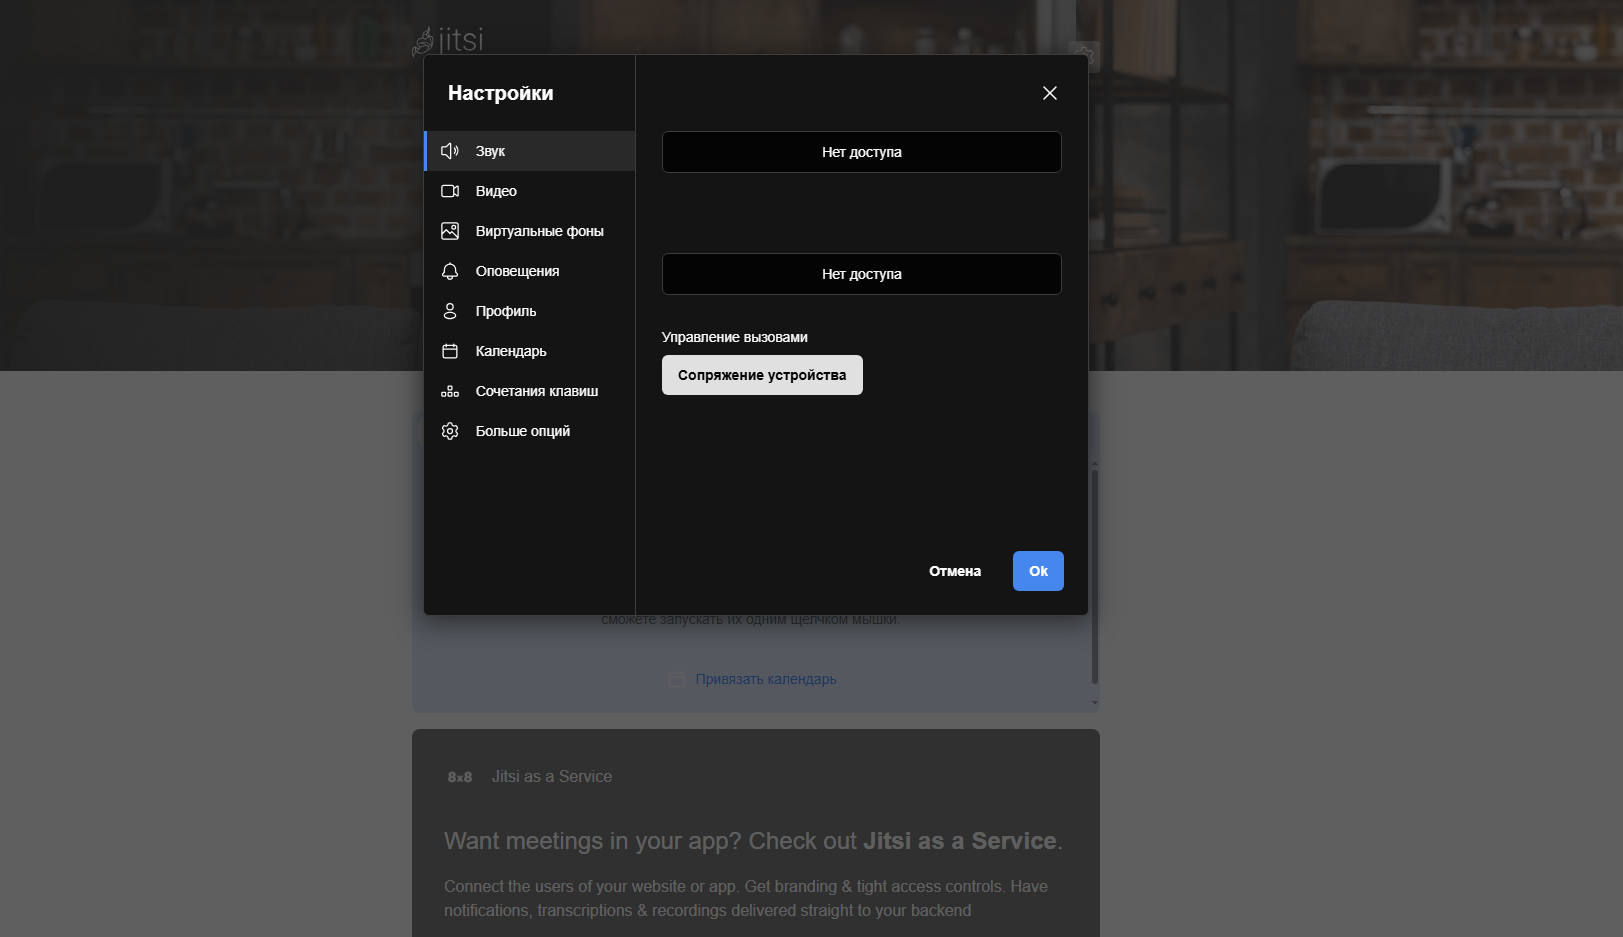Click the Привязать календарь link
1623x937 pixels.
[765, 679]
